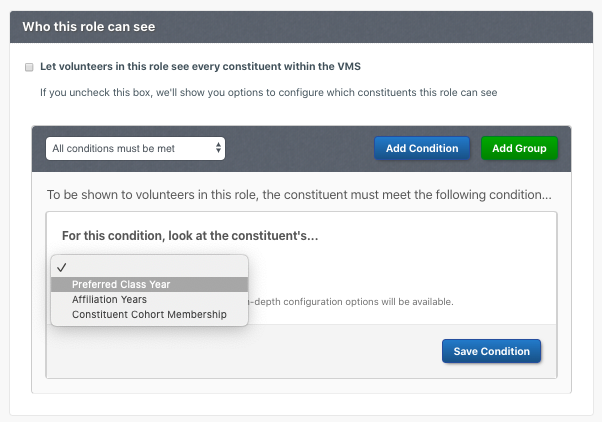Check the see every constituent checkbox
The image size is (602, 422).
pyautogui.click(x=29, y=67)
